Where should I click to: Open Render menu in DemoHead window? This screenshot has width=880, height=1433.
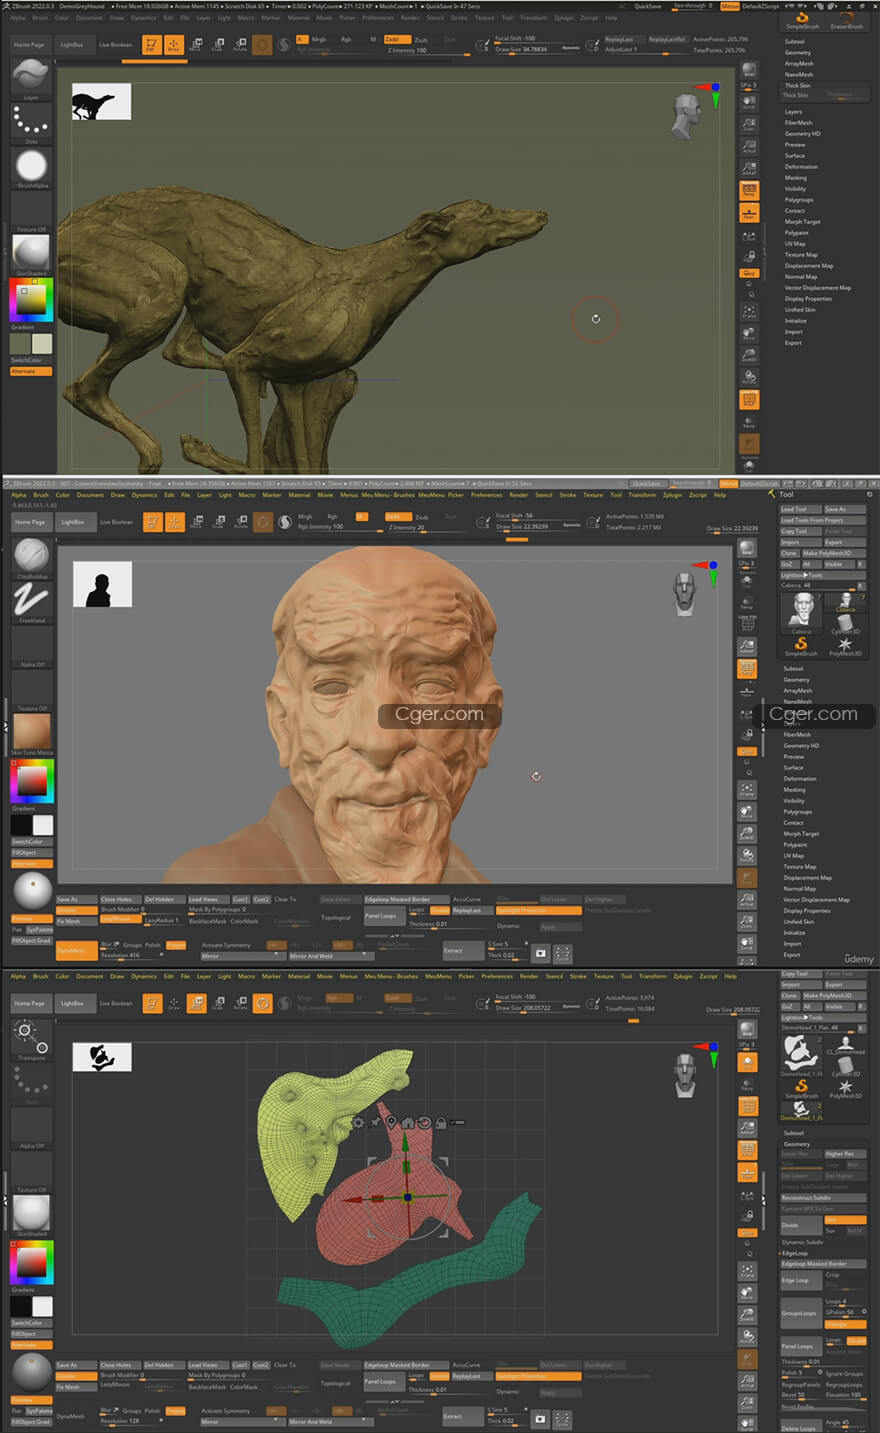(529, 976)
